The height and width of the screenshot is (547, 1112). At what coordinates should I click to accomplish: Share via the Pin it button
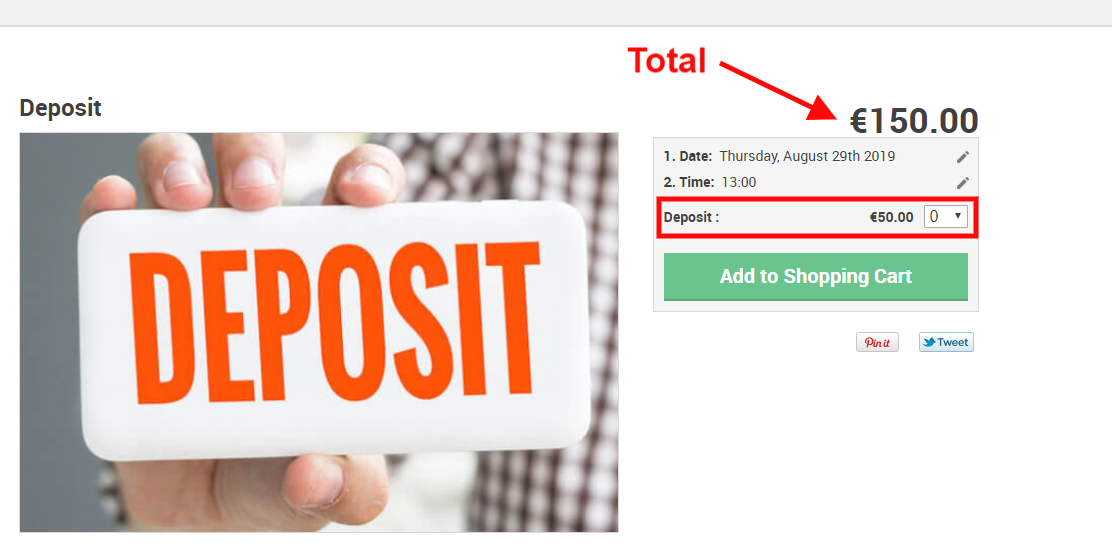(x=877, y=342)
